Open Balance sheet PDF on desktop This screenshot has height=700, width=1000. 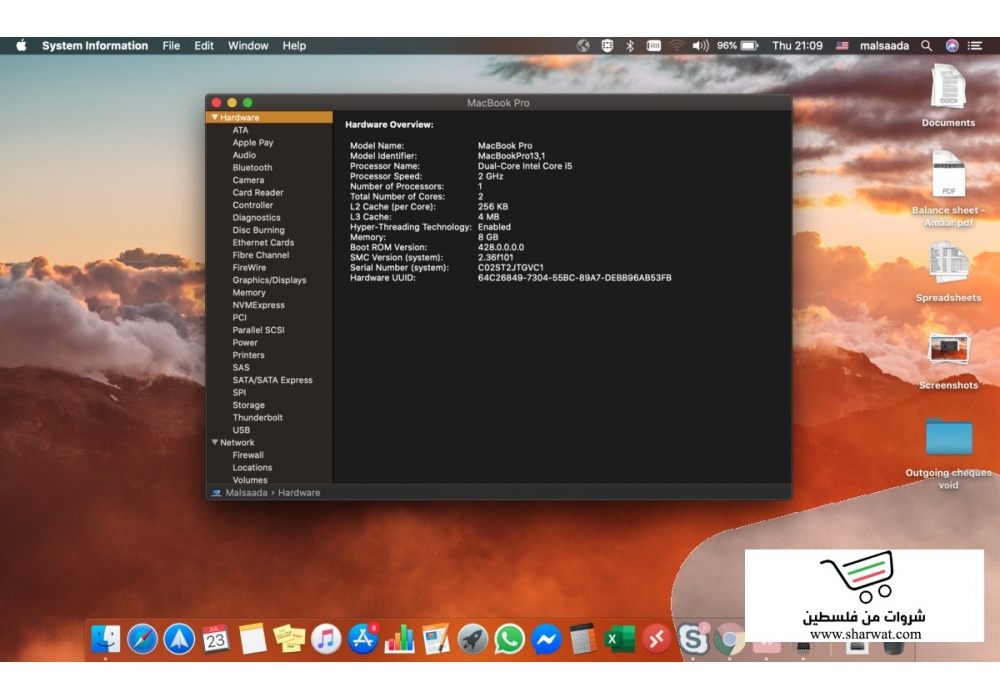[x=947, y=176]
